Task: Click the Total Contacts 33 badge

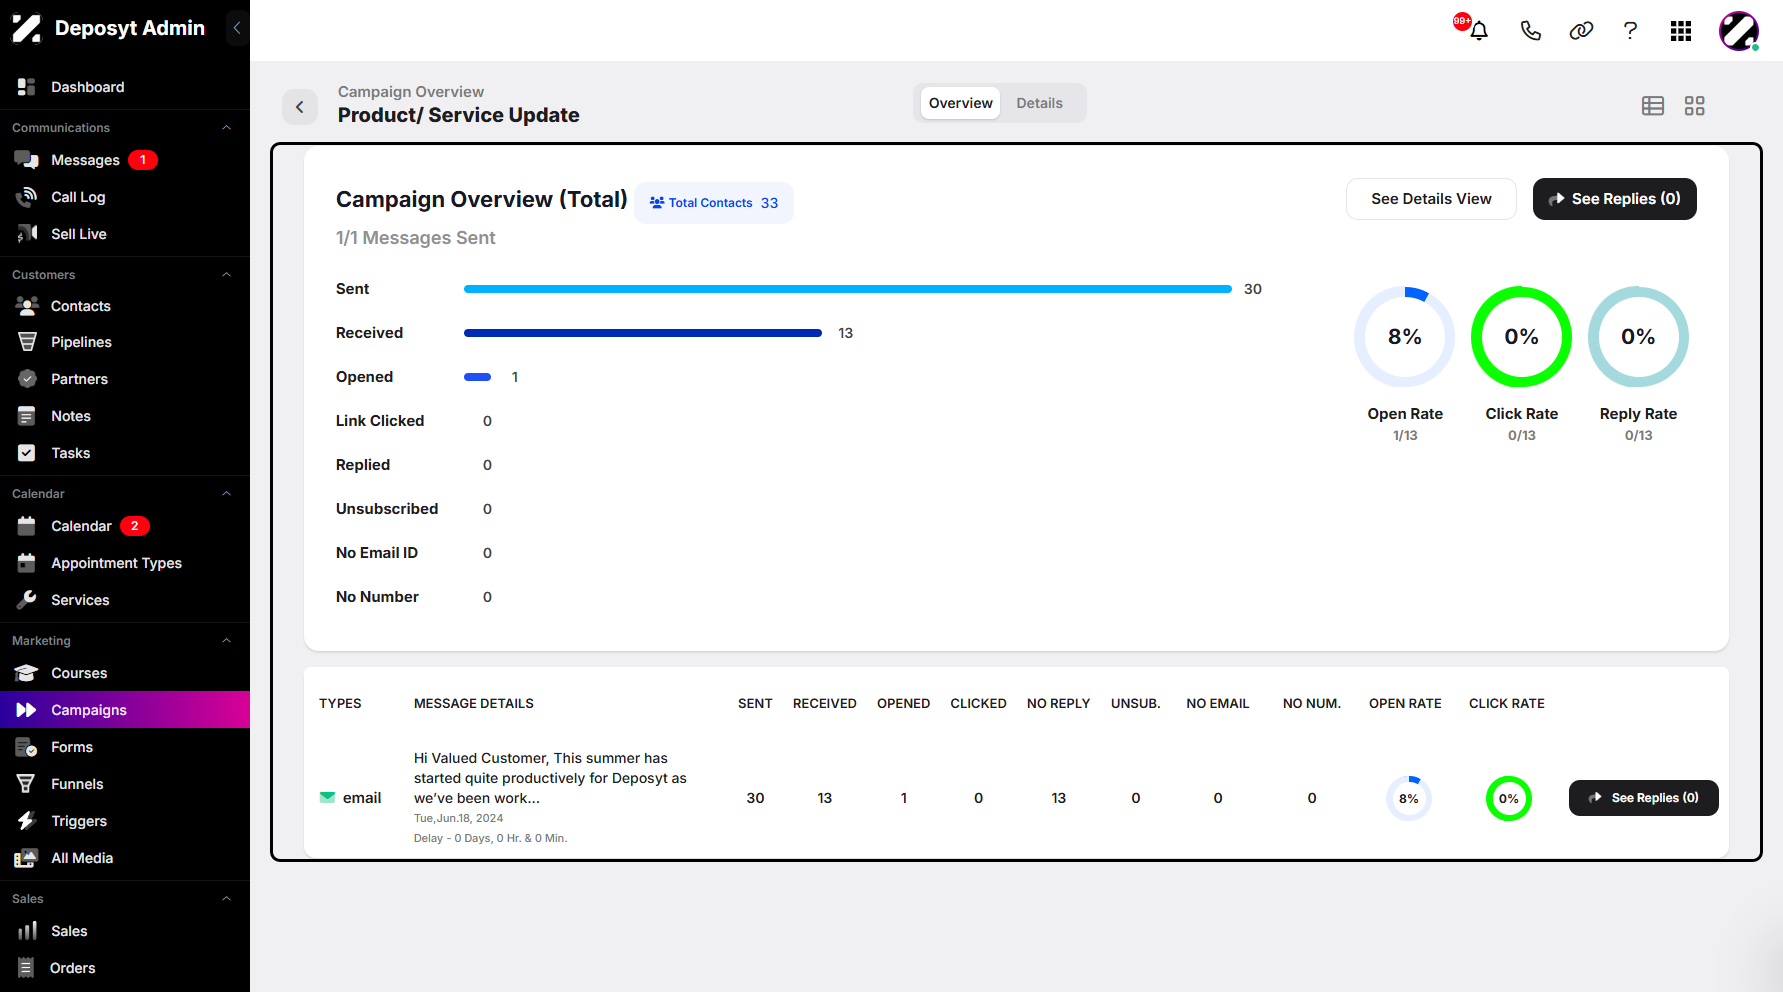Action: tap(714, 203)
